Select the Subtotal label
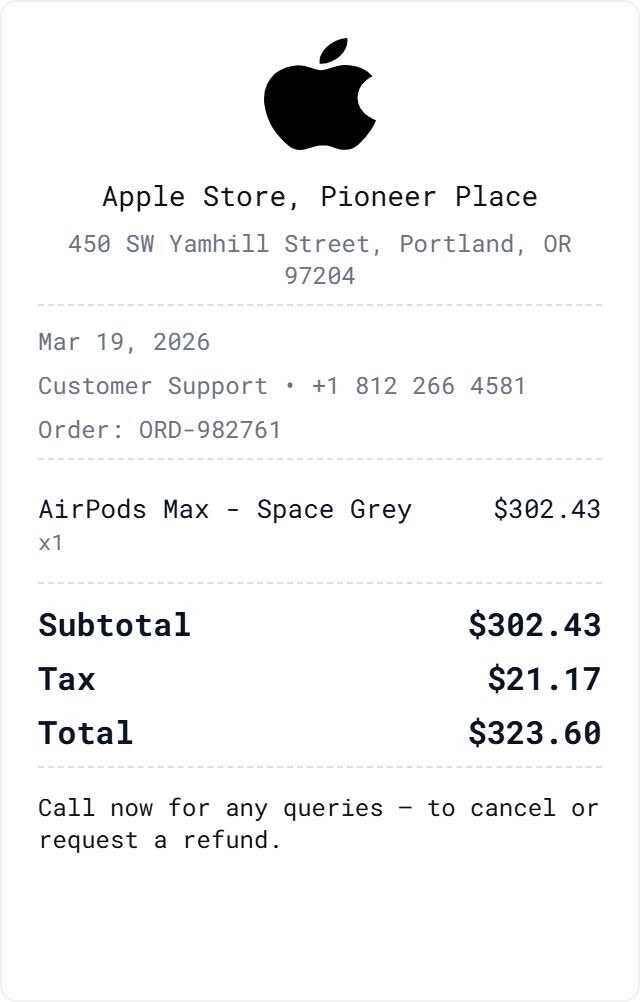This screenshot has height=1002, width=640. 114,625
